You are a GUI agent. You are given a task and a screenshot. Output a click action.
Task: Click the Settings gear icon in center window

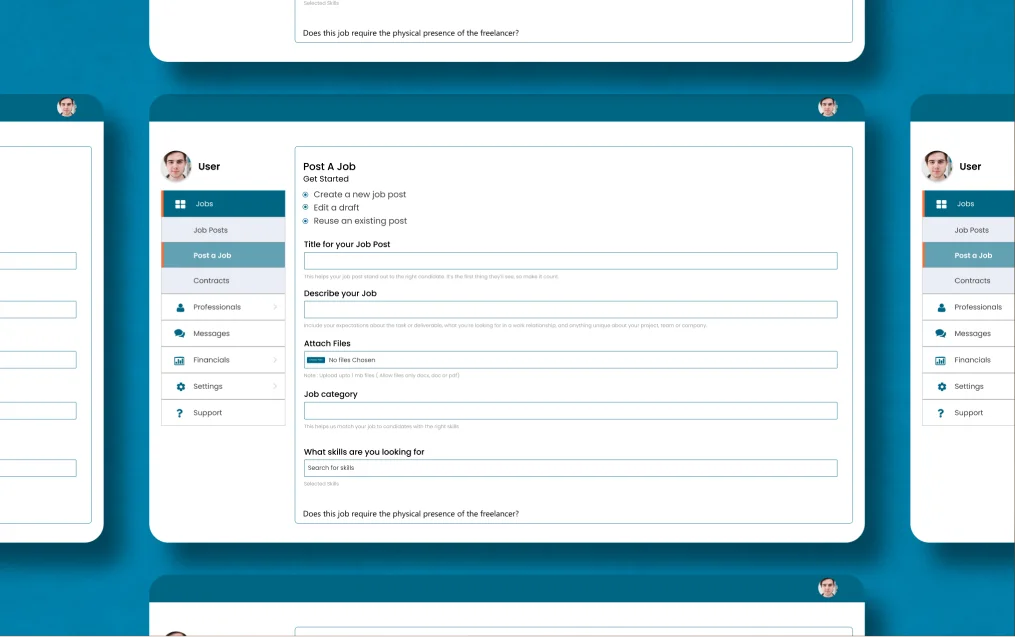pos(180,386)
